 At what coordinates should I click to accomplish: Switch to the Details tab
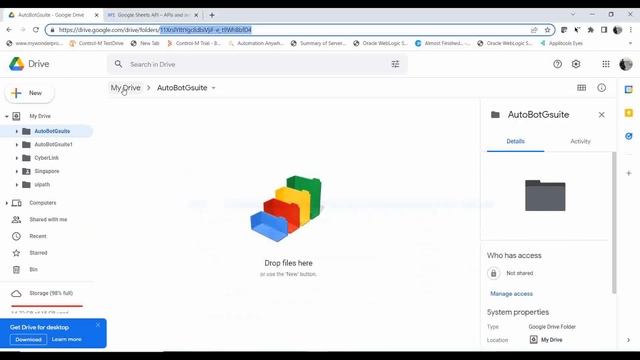click(516, 141)
